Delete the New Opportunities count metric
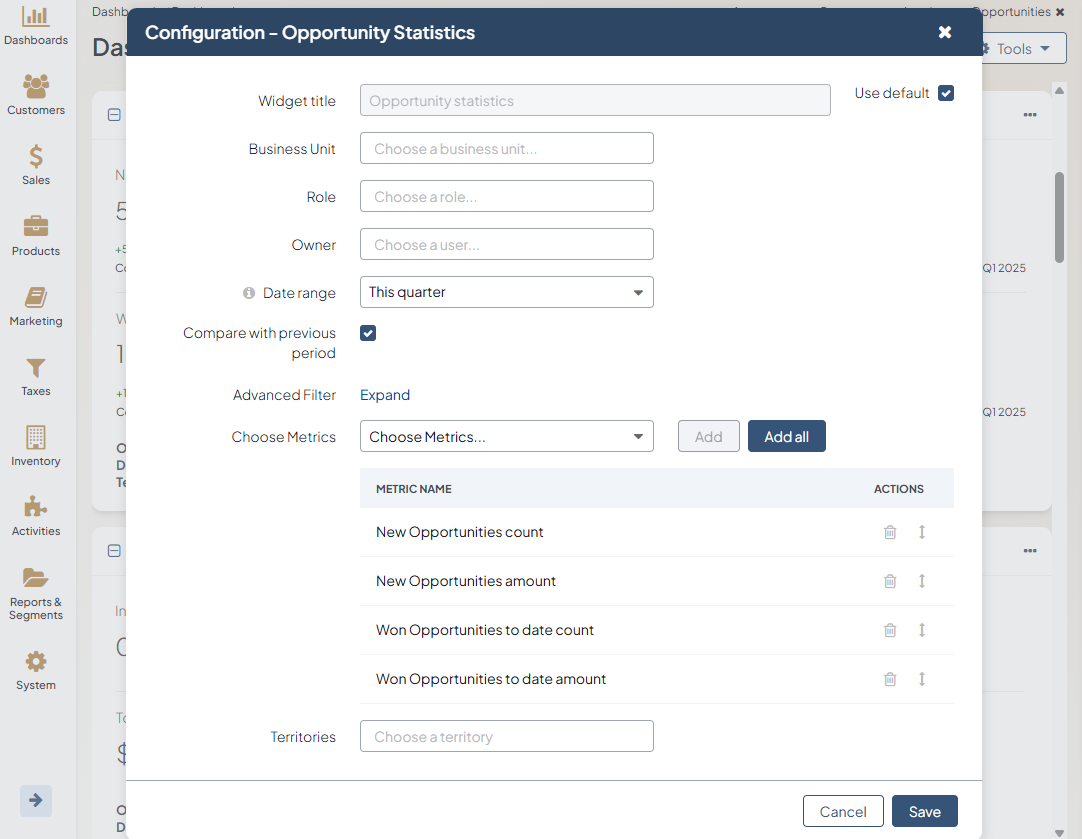 tap(890, 532)
